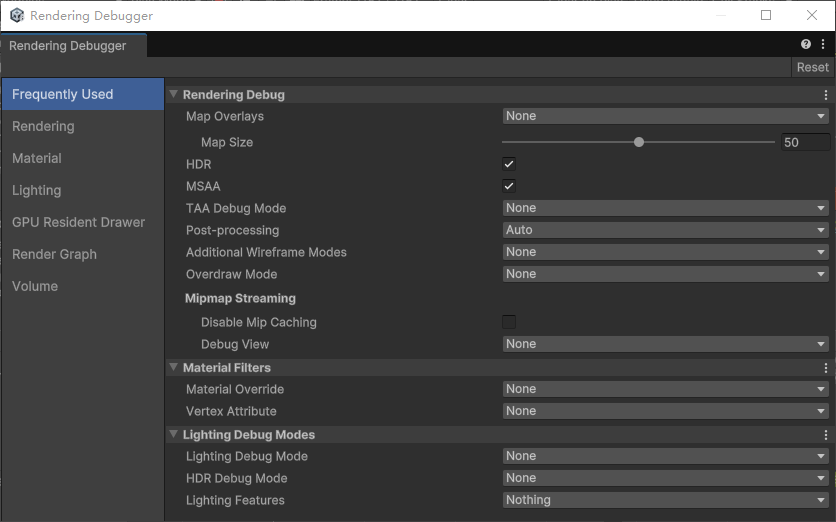Enable Disable Mip Caching checkbox

tap(509, 322)
